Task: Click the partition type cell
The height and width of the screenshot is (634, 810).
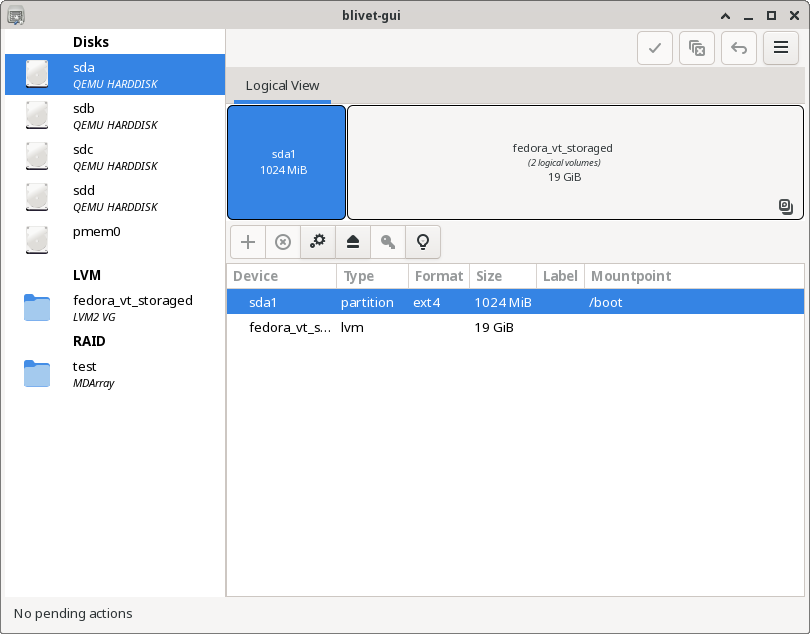Action: point(367,302)
